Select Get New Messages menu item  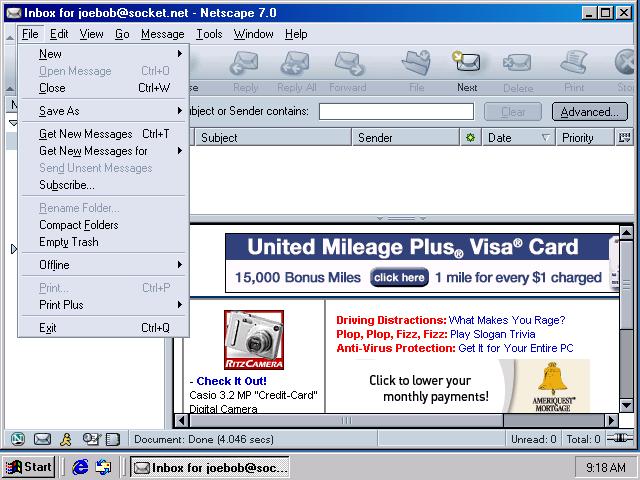[x=104, y=134]
